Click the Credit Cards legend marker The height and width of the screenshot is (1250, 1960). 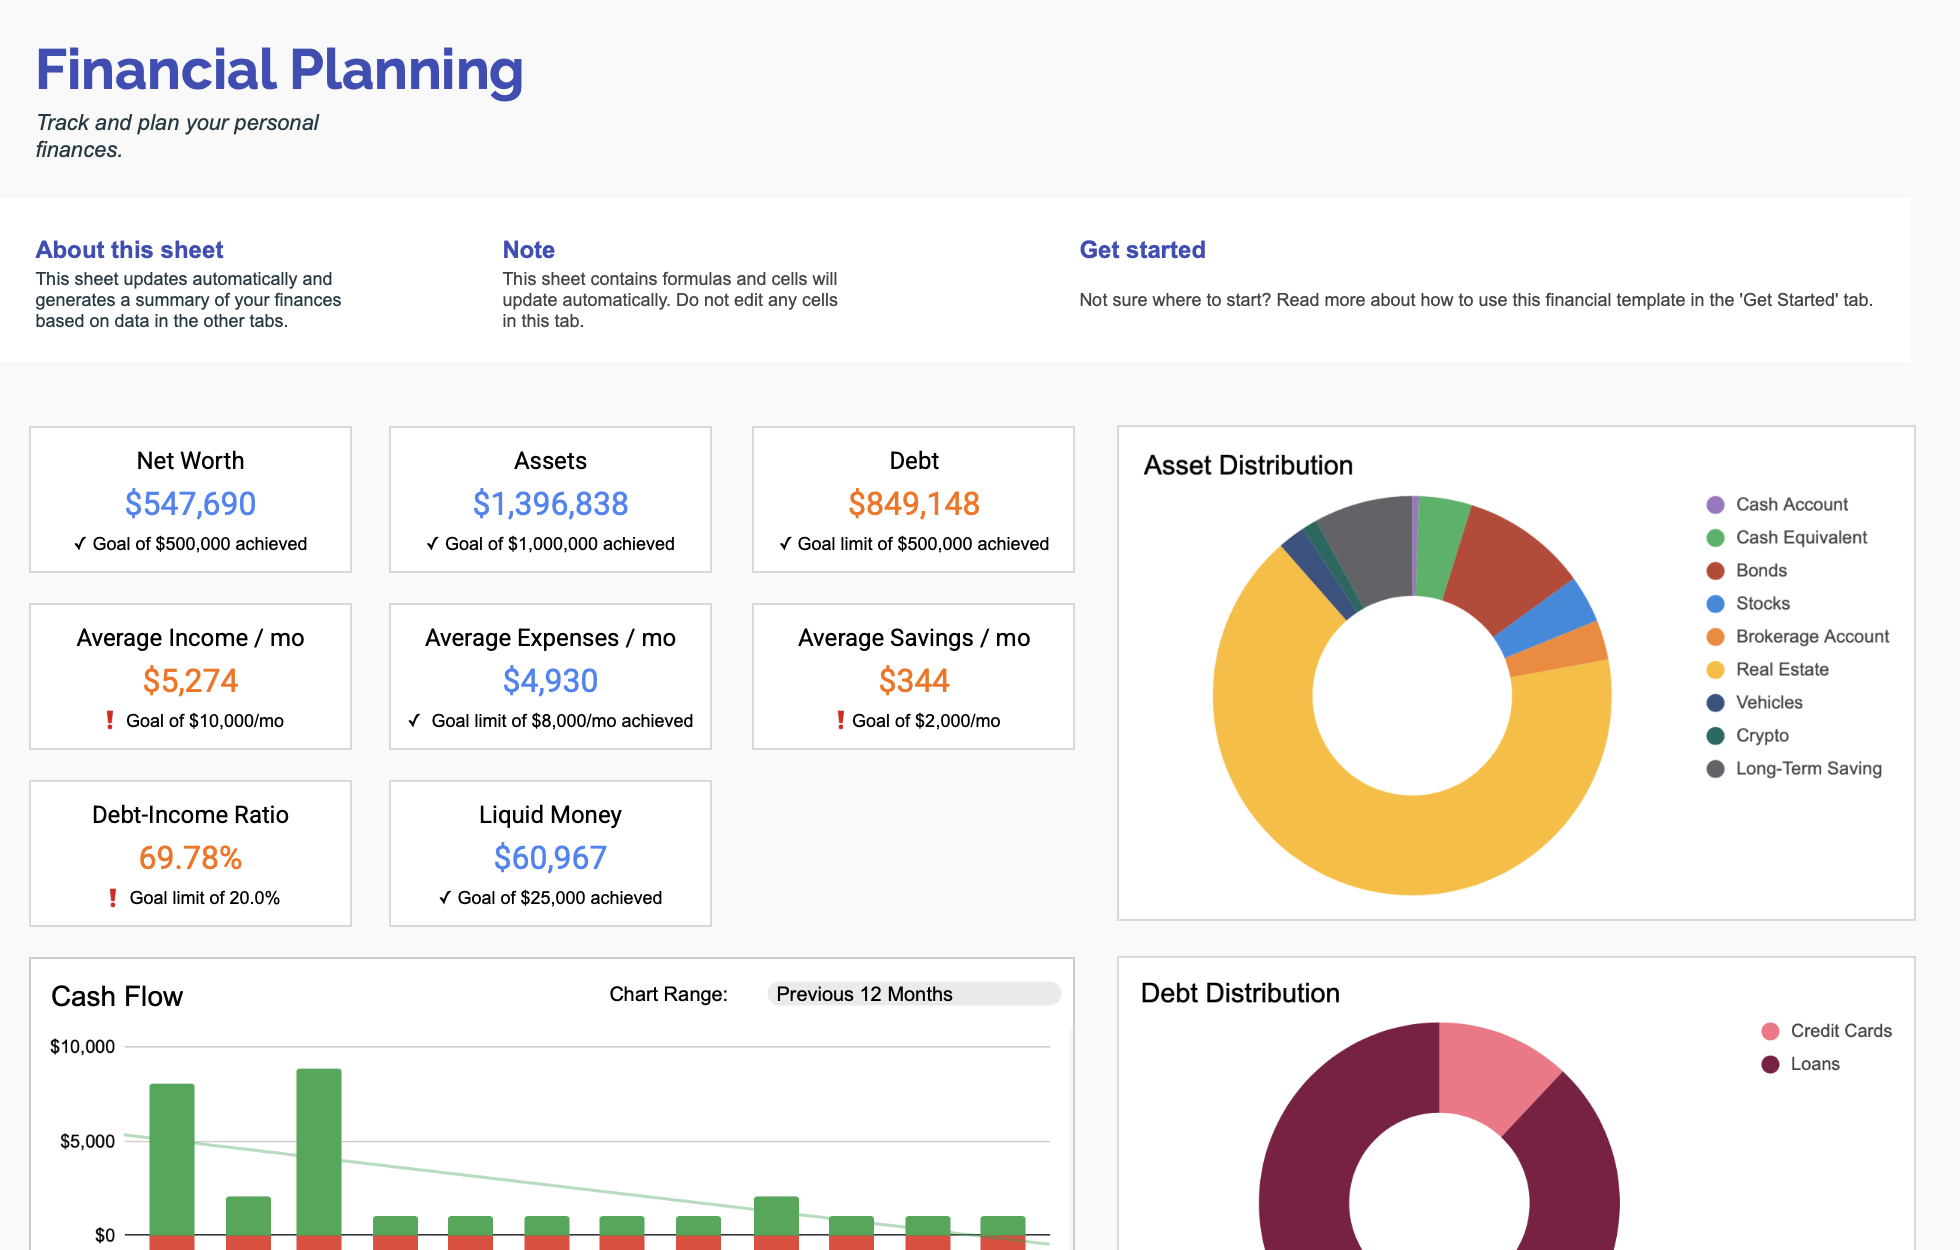pos(1770,1030)
